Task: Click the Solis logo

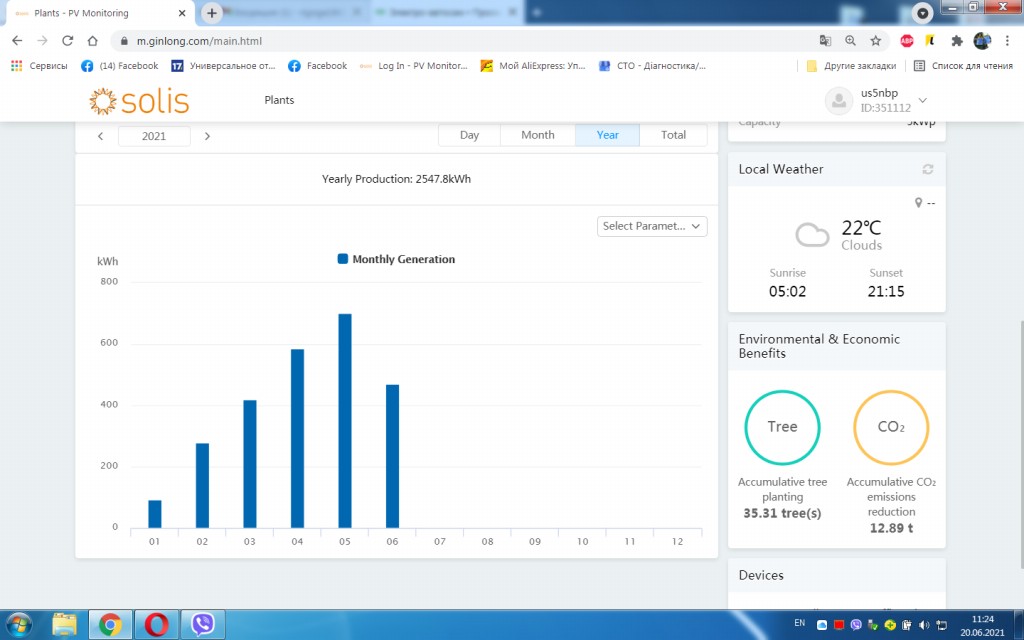Action: tap(139, 101)
